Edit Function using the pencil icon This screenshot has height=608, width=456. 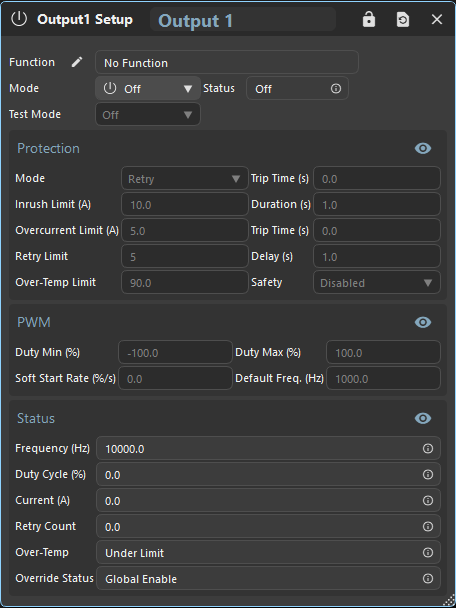(x=77, y=62)
